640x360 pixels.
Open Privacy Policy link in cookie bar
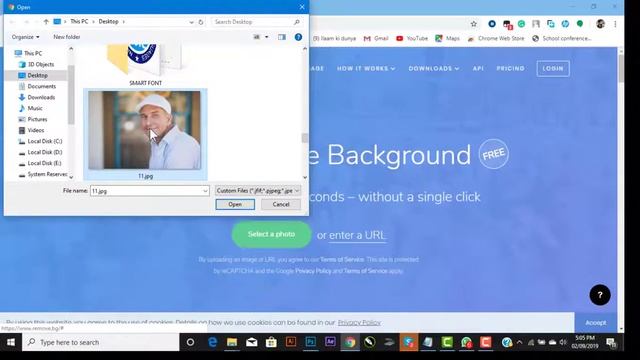359,322
